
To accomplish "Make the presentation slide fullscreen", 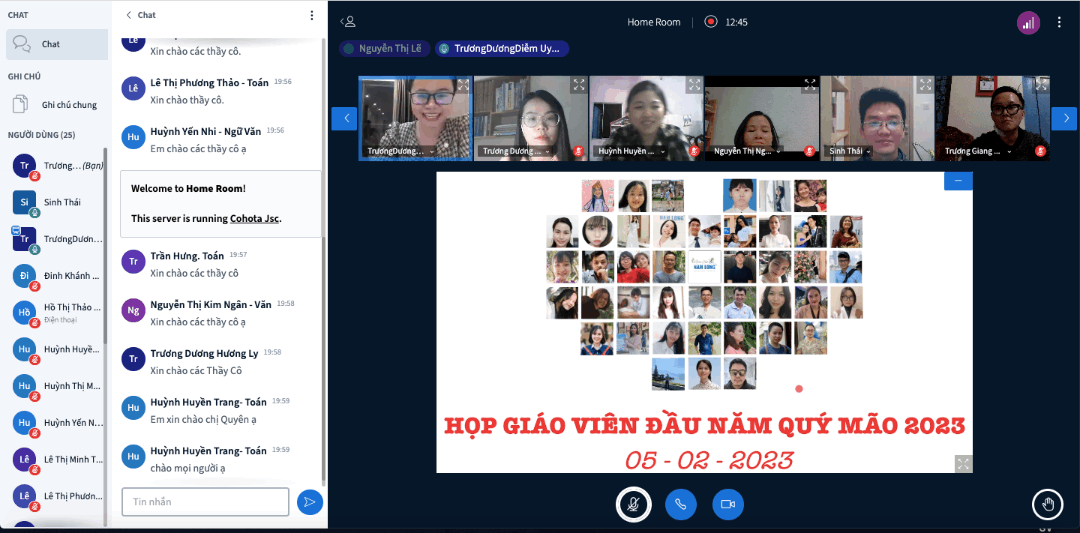I will 962,463.
